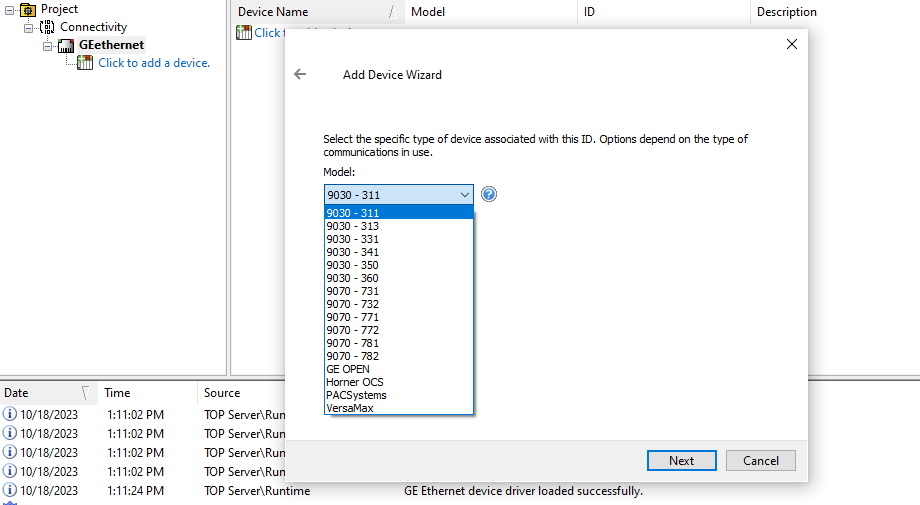
Task: Toggle the Model combo box arrow
Action: point(464,195)
